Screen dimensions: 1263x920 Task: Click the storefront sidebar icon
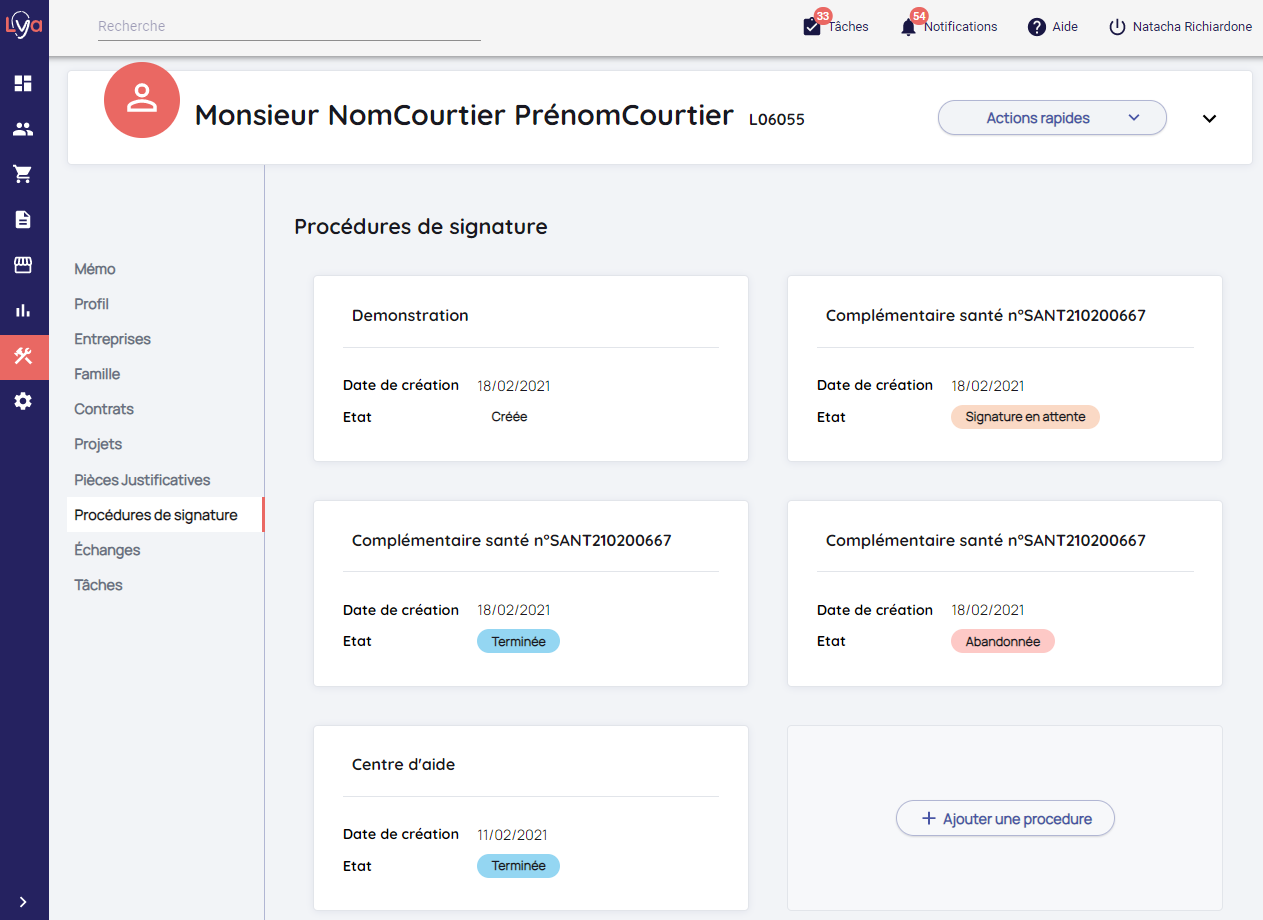[x=23, y=265]
